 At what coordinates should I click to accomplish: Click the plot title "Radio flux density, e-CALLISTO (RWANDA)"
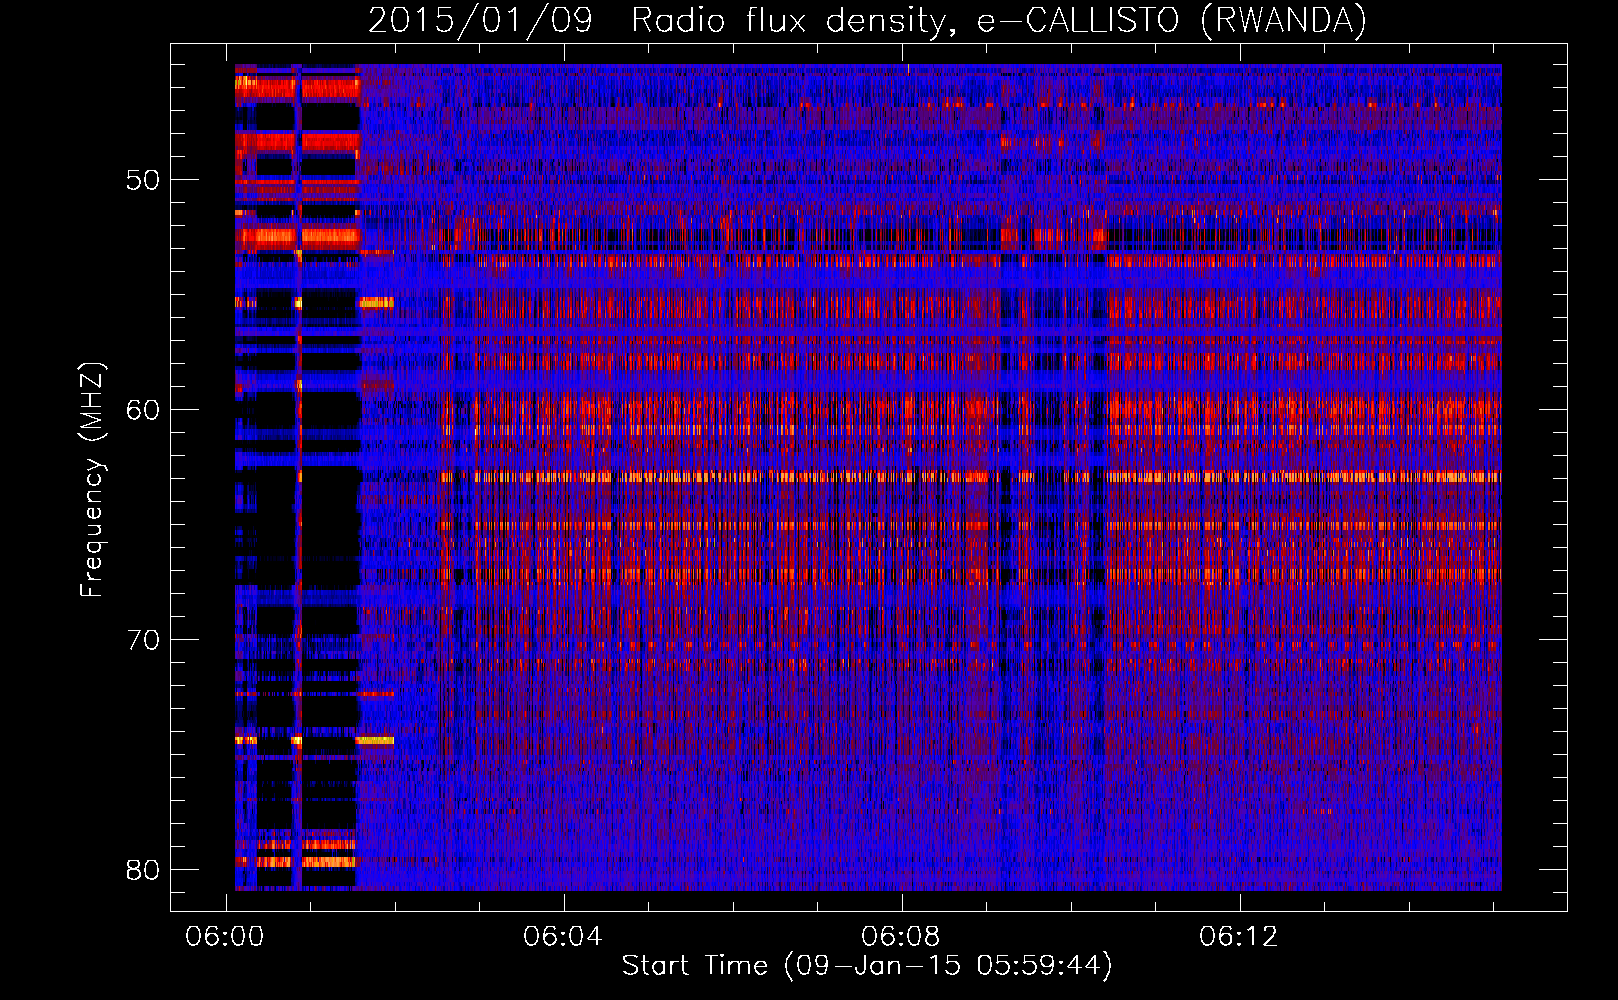(x=998, y=20)
